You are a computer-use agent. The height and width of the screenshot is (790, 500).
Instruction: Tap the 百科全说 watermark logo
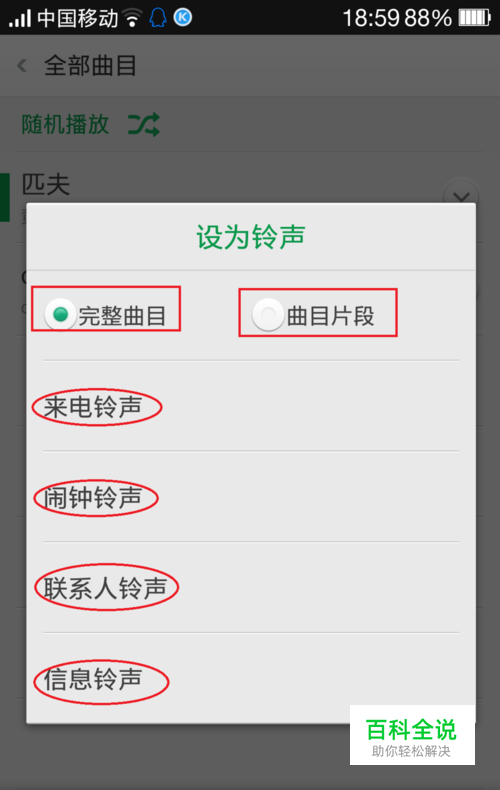tap(412, 735)
